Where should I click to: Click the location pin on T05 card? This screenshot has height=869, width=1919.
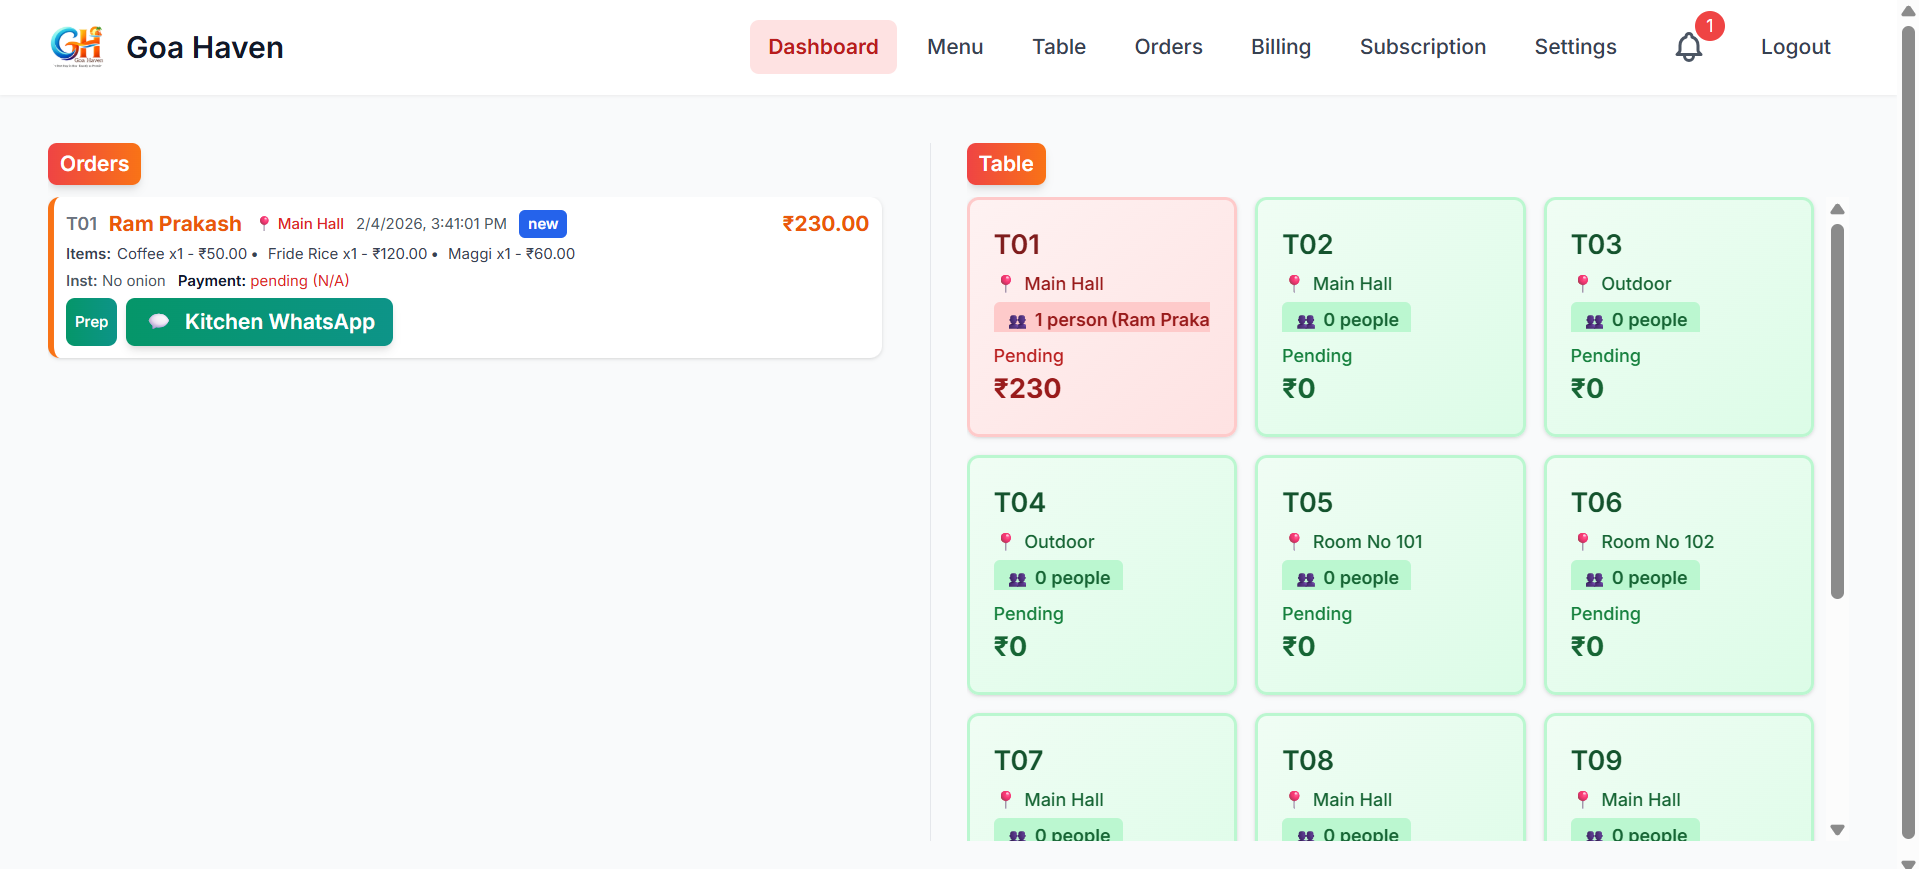[x=1294, y=541]
